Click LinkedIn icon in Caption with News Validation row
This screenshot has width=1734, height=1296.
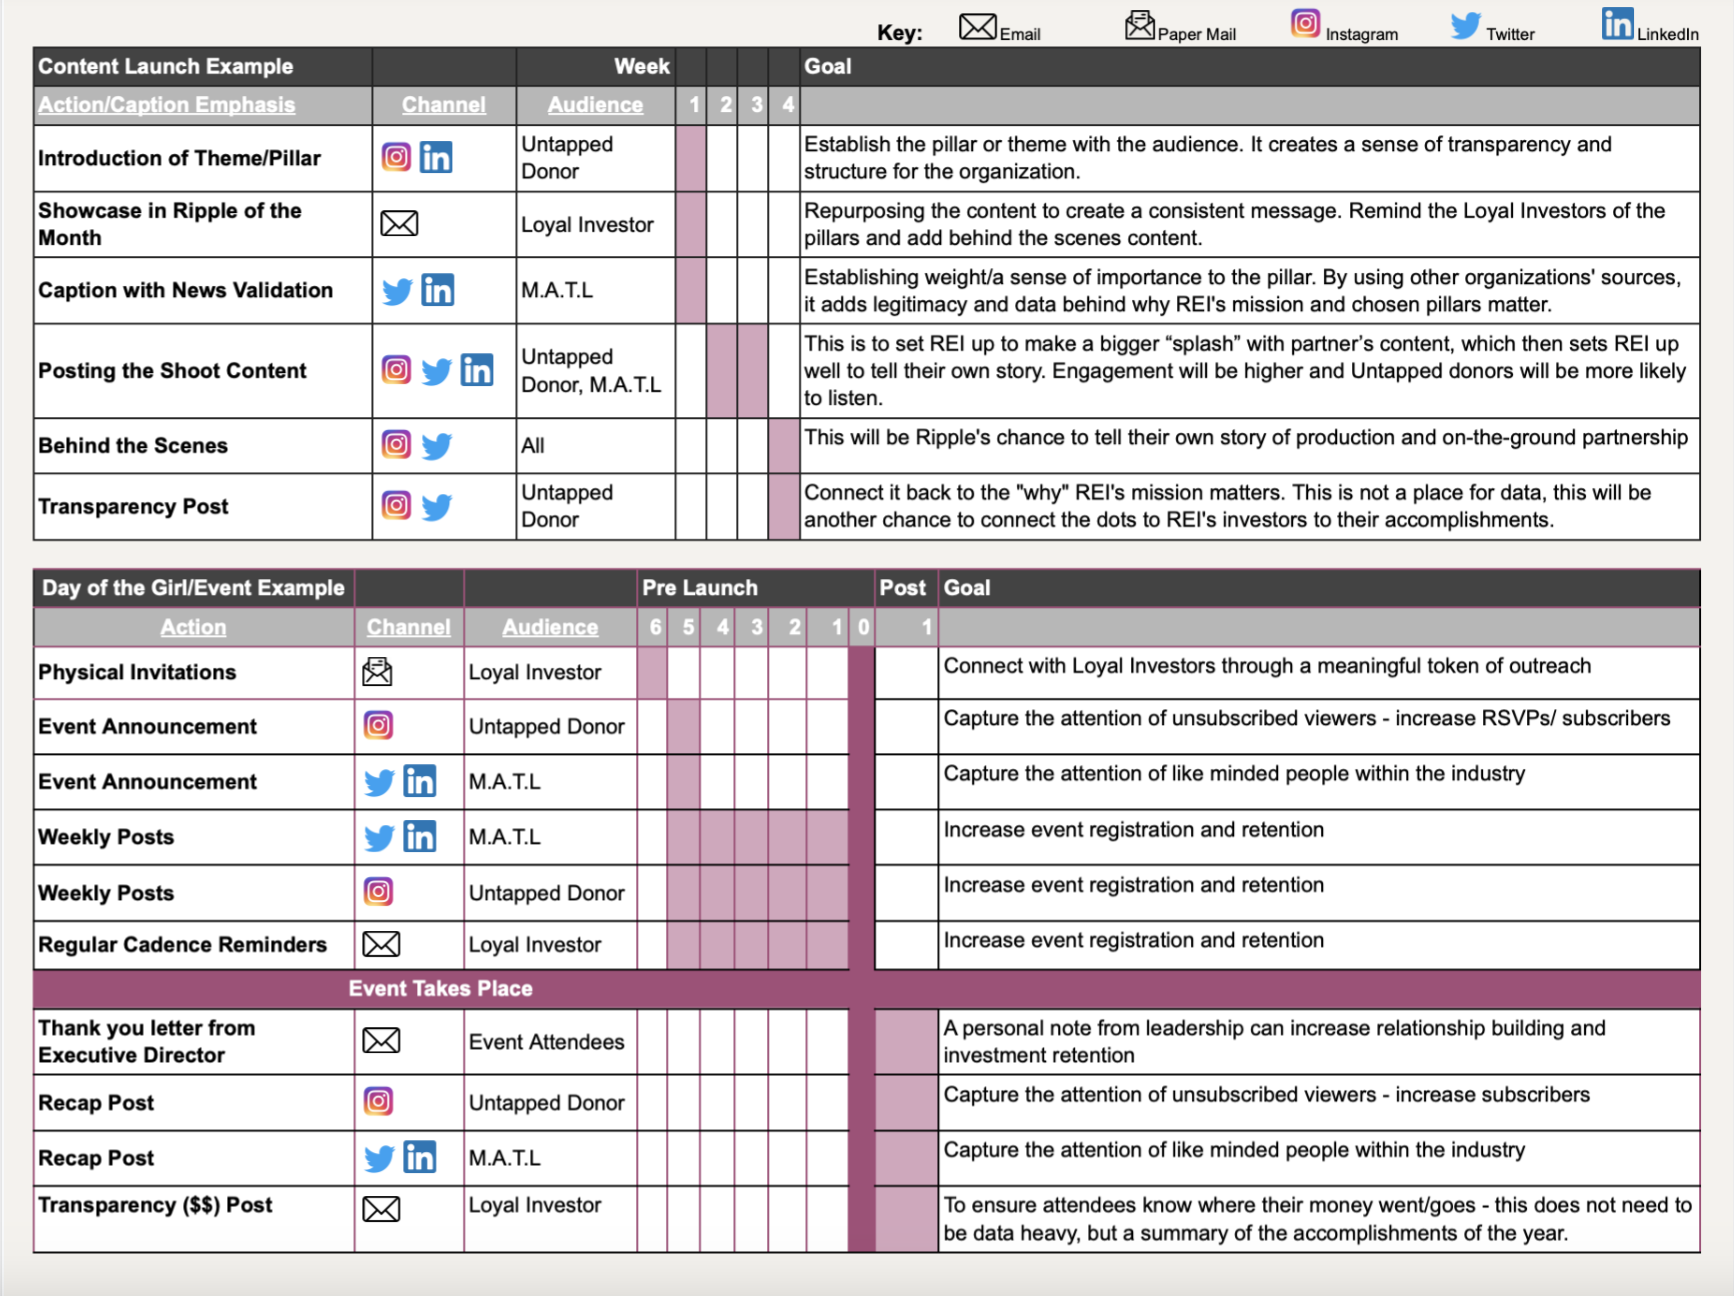click(437, 290)
